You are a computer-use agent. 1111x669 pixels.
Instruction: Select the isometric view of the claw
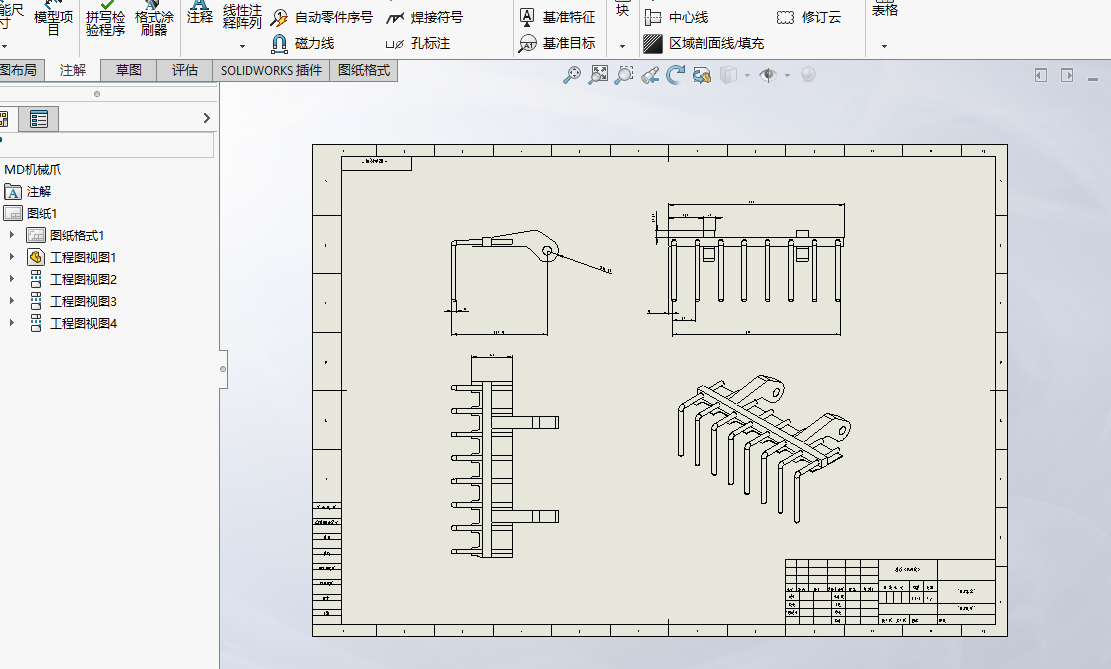point(764,449)
